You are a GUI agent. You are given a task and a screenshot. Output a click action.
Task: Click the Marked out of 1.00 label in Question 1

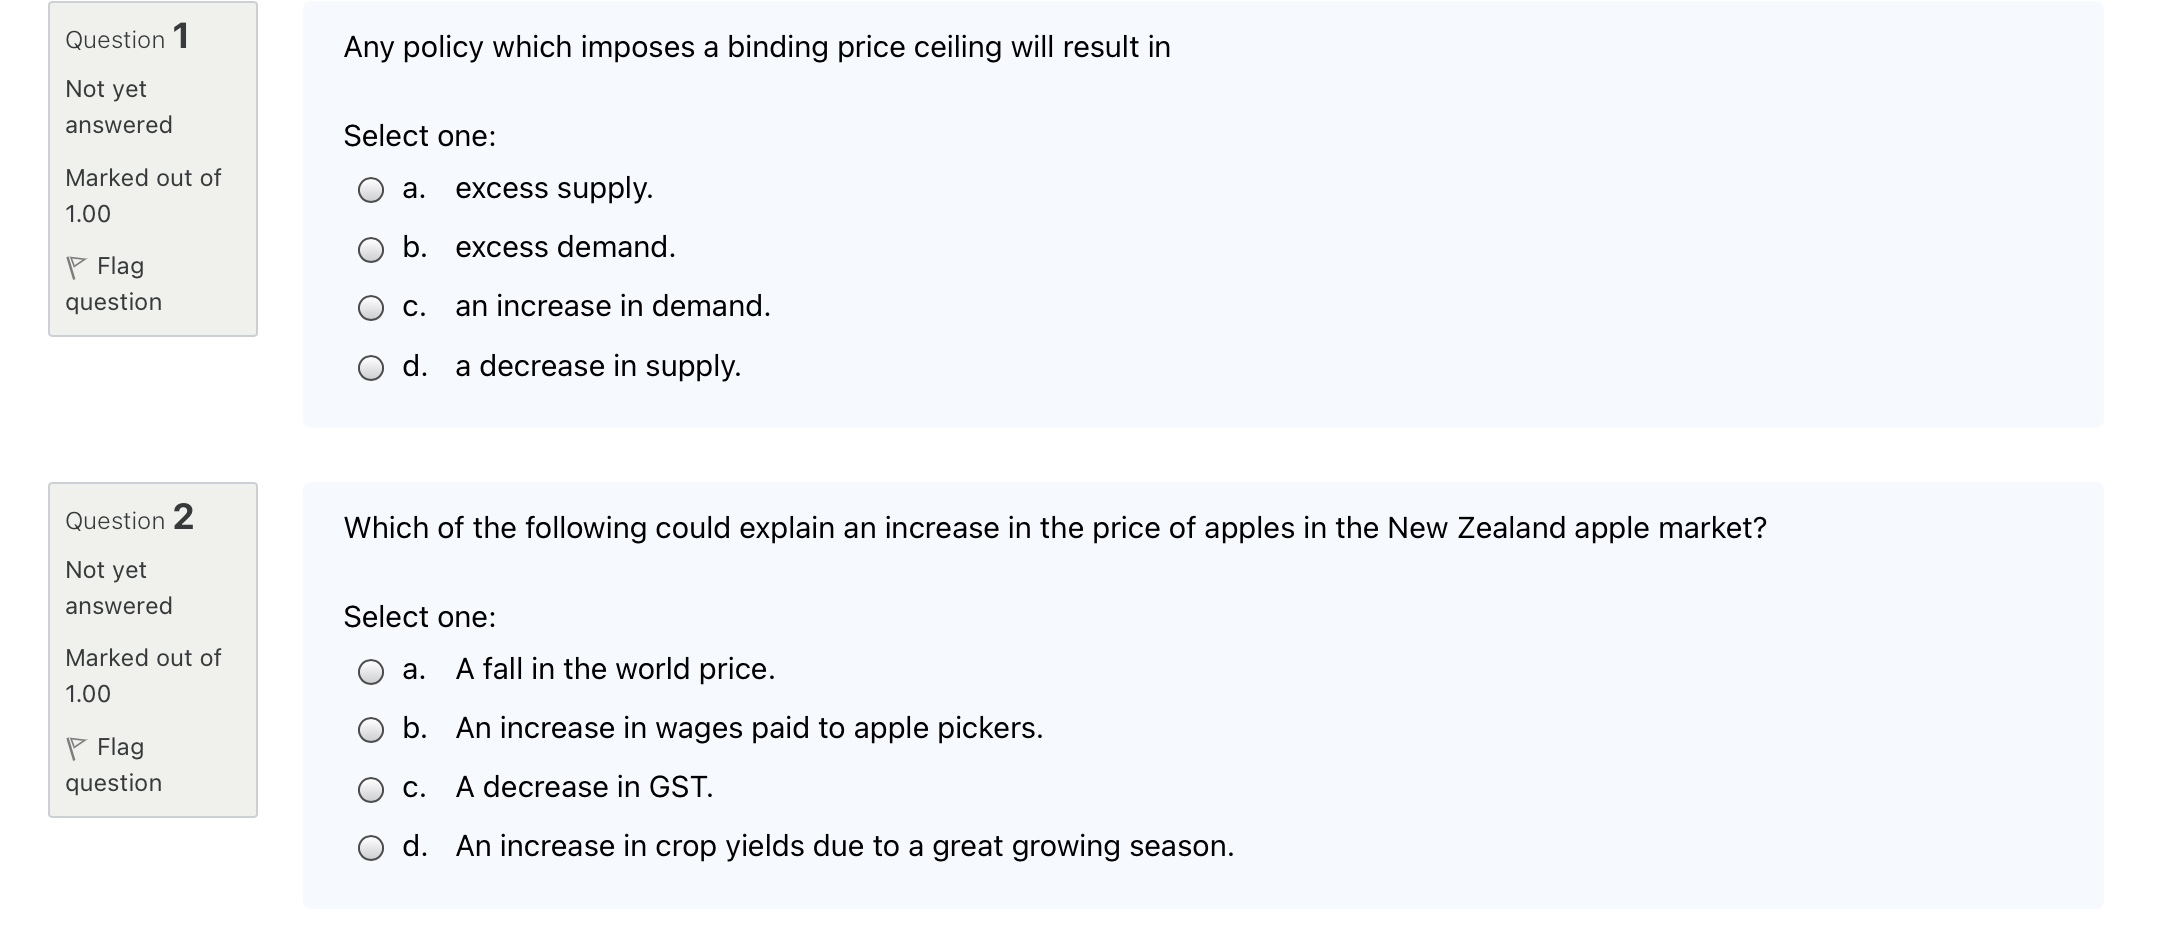click(x=143, y=196)
